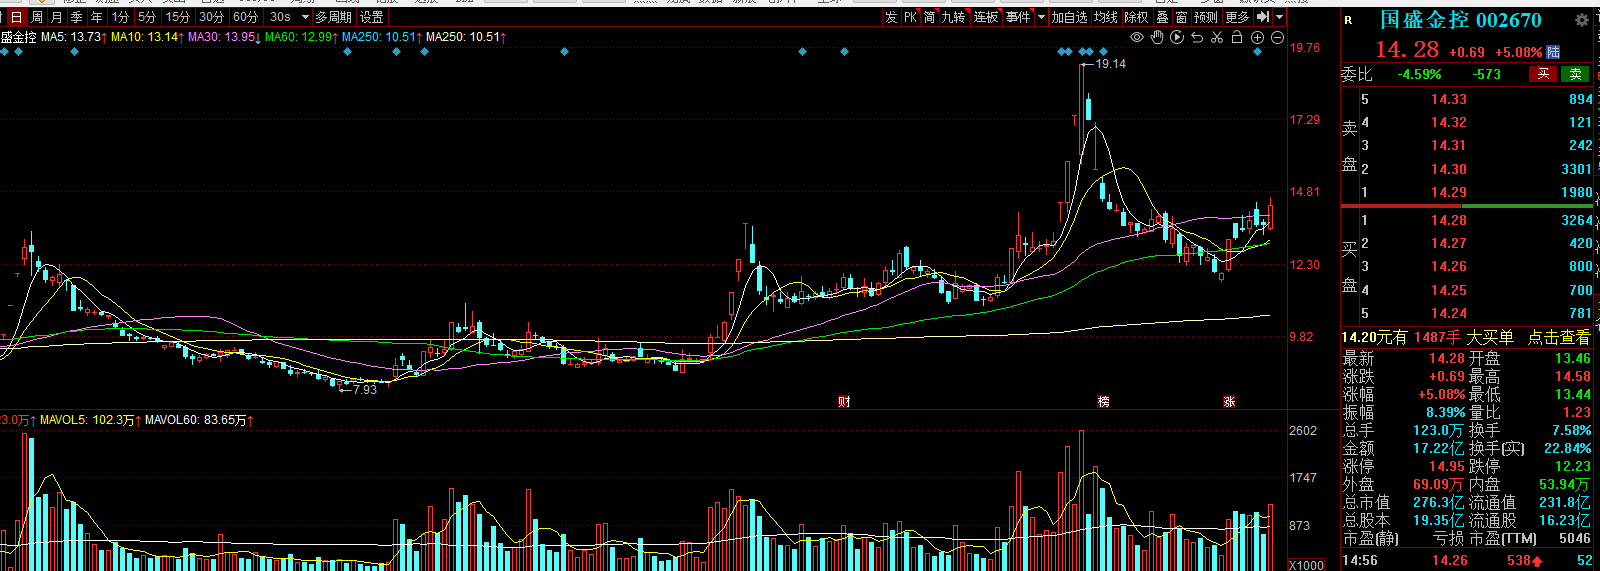Open the PK comparison tool
The width and height of the screenshot is (1600, 571).
[x=911, y=17]
